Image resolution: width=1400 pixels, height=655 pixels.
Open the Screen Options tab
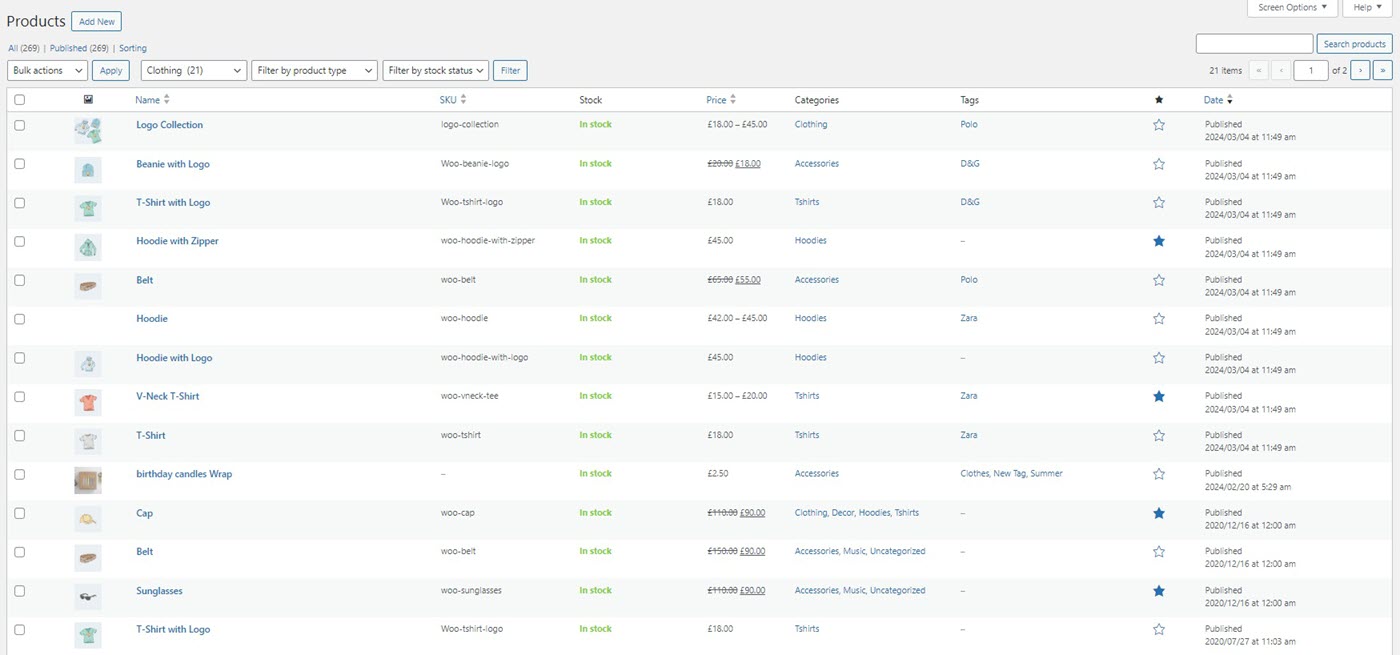(x=1292, y=8)
